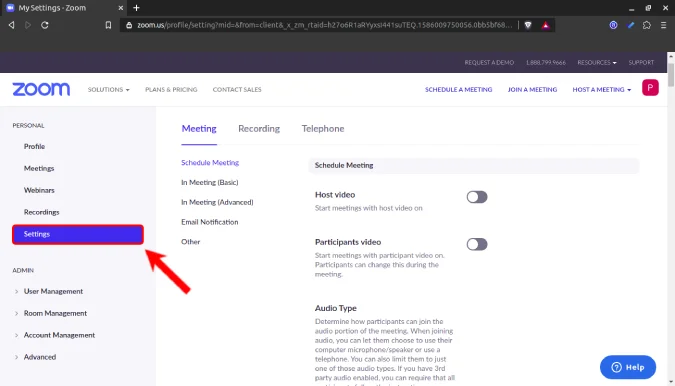Click Join a Meeting link

532,90
